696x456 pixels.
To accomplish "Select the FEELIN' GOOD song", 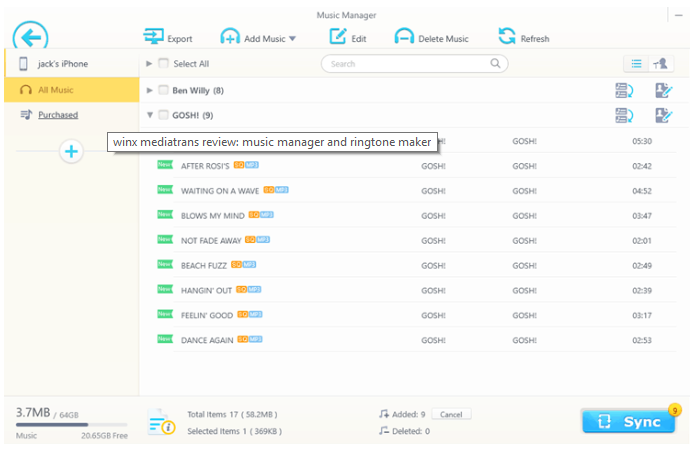I will pos(415,315).
